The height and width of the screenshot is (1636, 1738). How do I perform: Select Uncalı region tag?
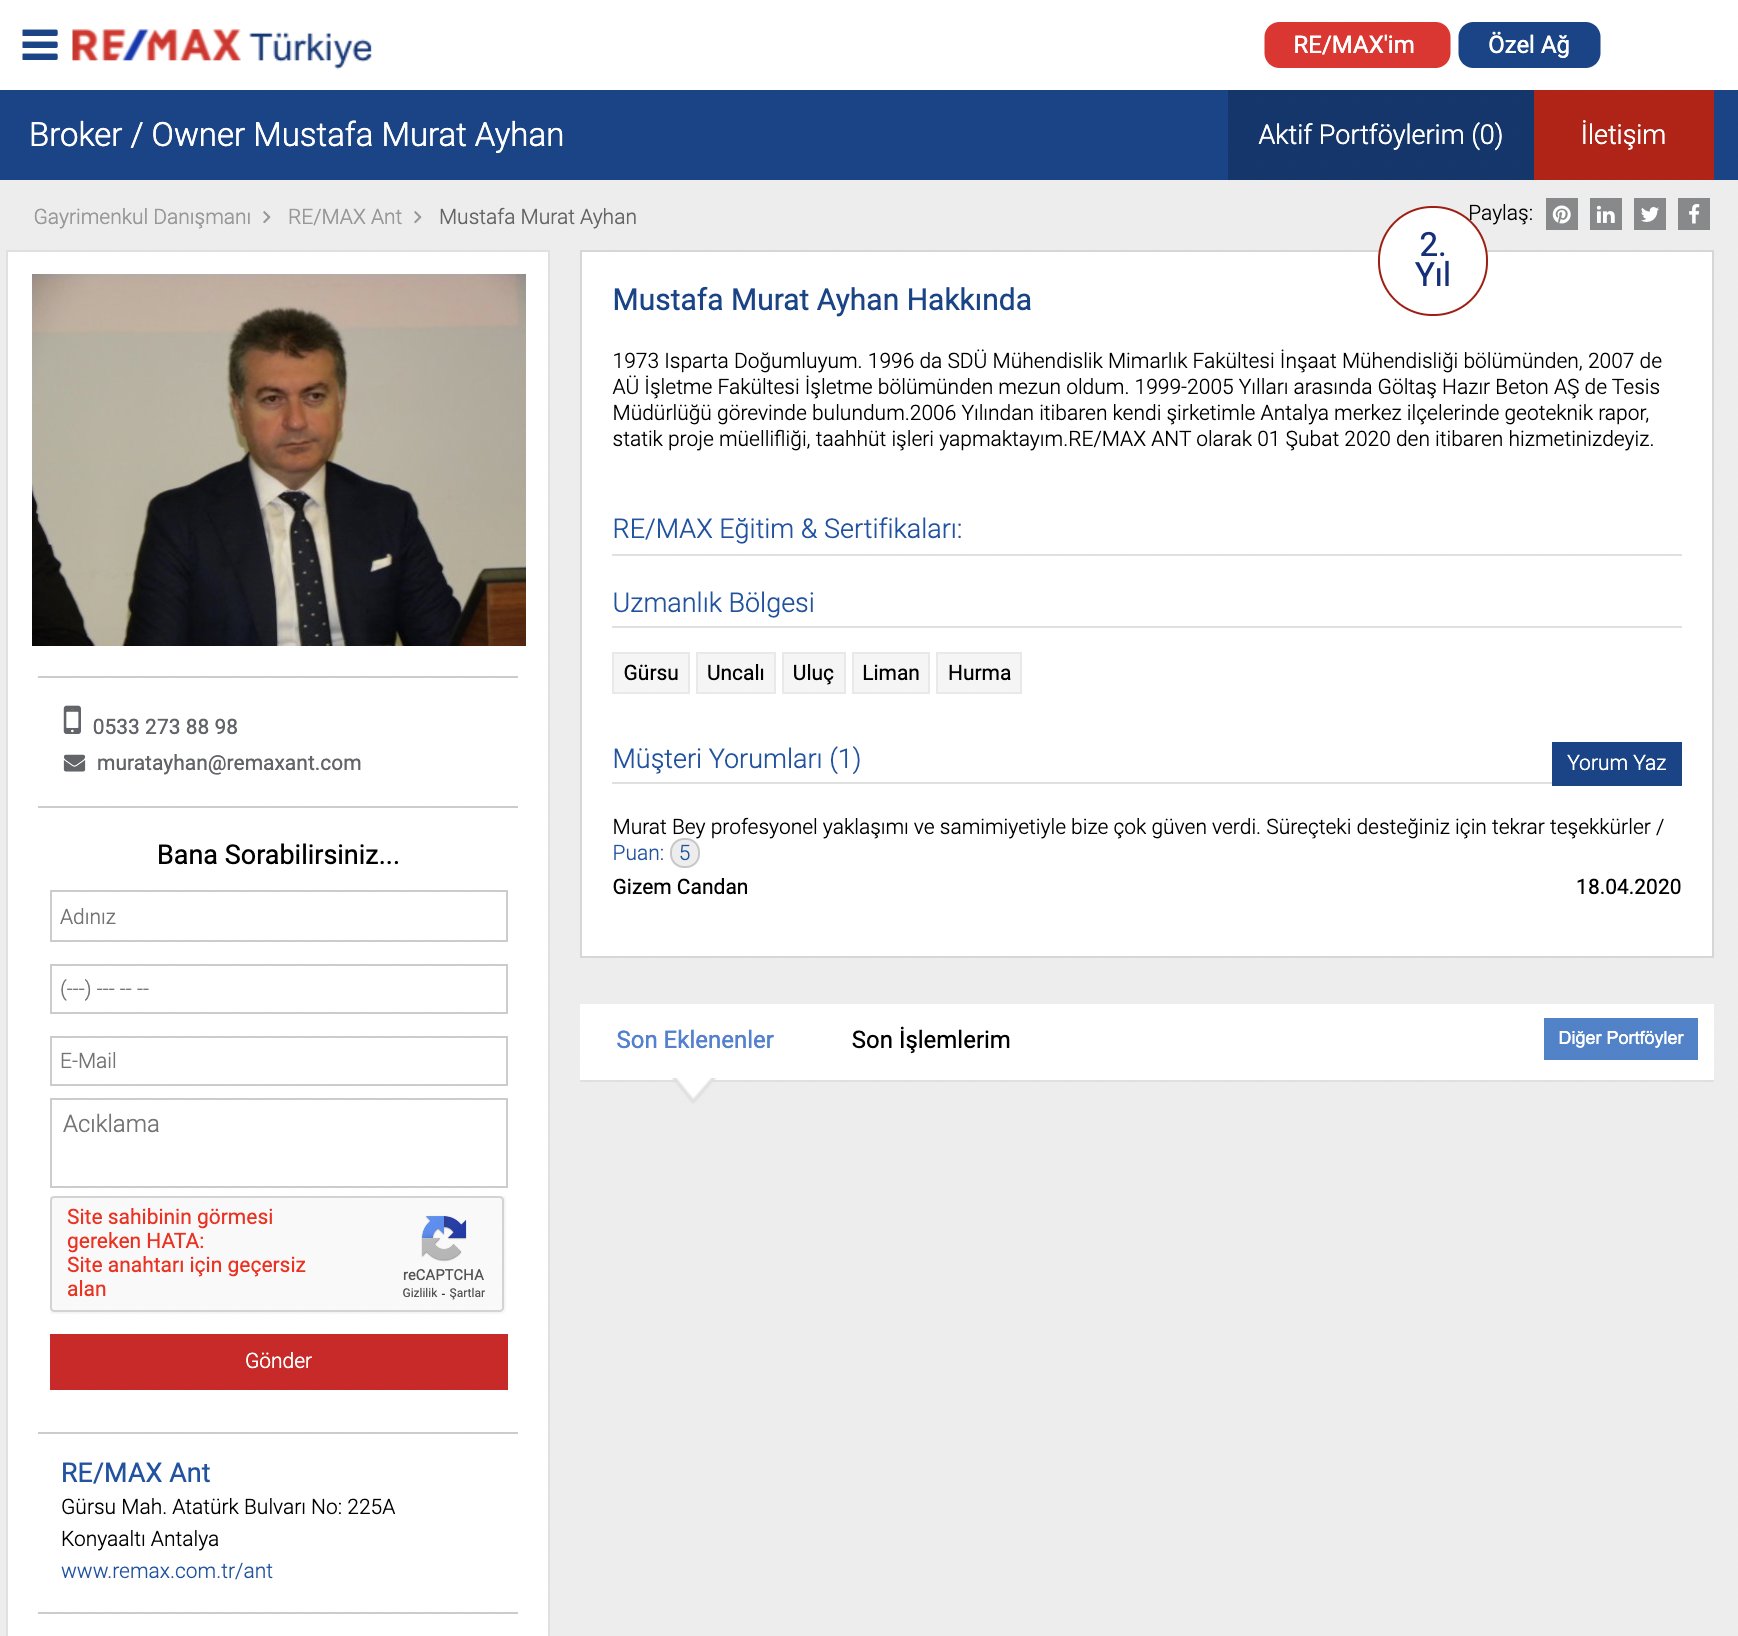[735, 673]
